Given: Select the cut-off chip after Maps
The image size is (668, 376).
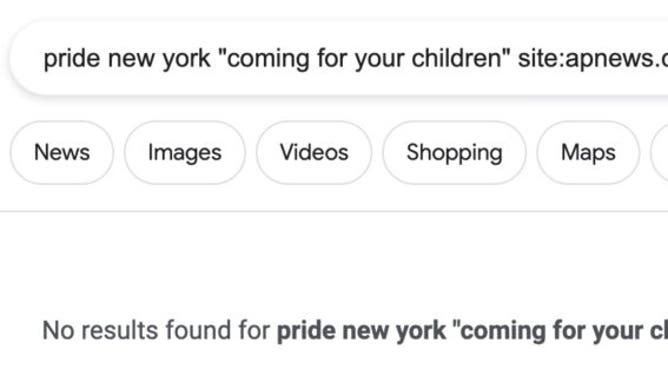Looking at the screenshot, I should click(x=659, y=153).
